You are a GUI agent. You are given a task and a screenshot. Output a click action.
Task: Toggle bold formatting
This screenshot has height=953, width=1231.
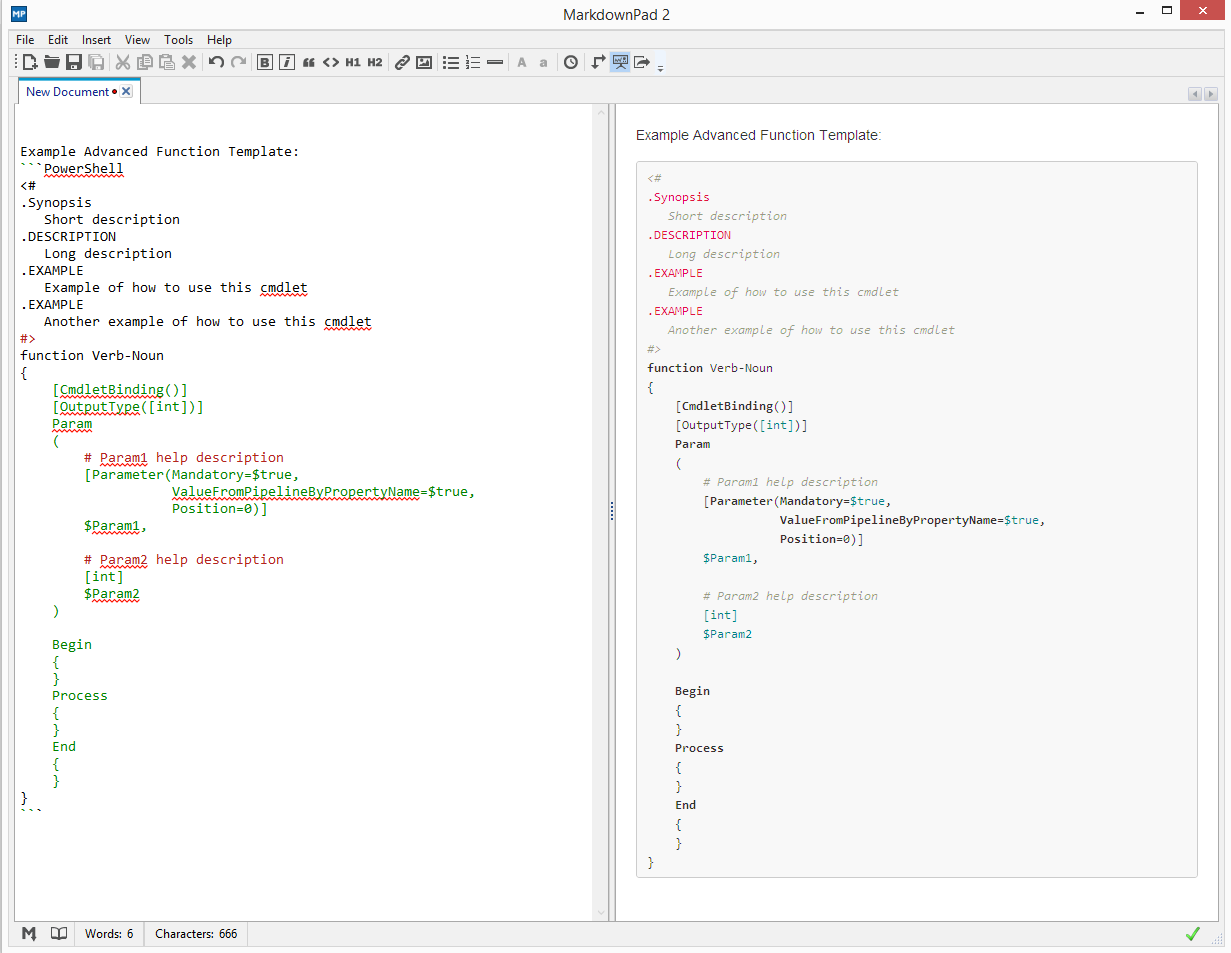(265, 62)
